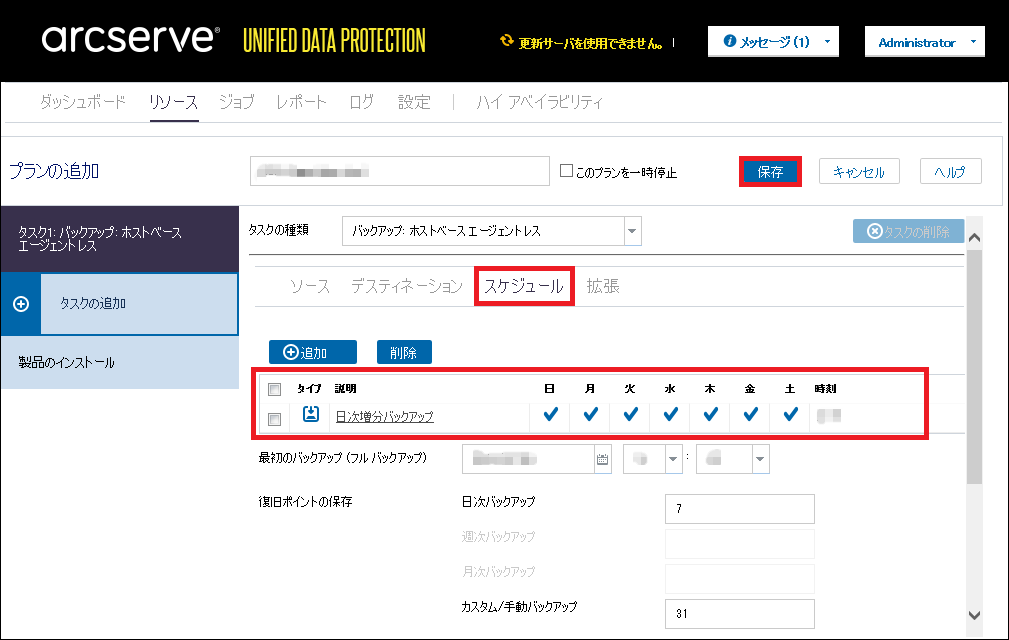The height and width of the screenshot is (640, 1009).
Task: Switch to the ログ tab
Action: pos(362,102)
